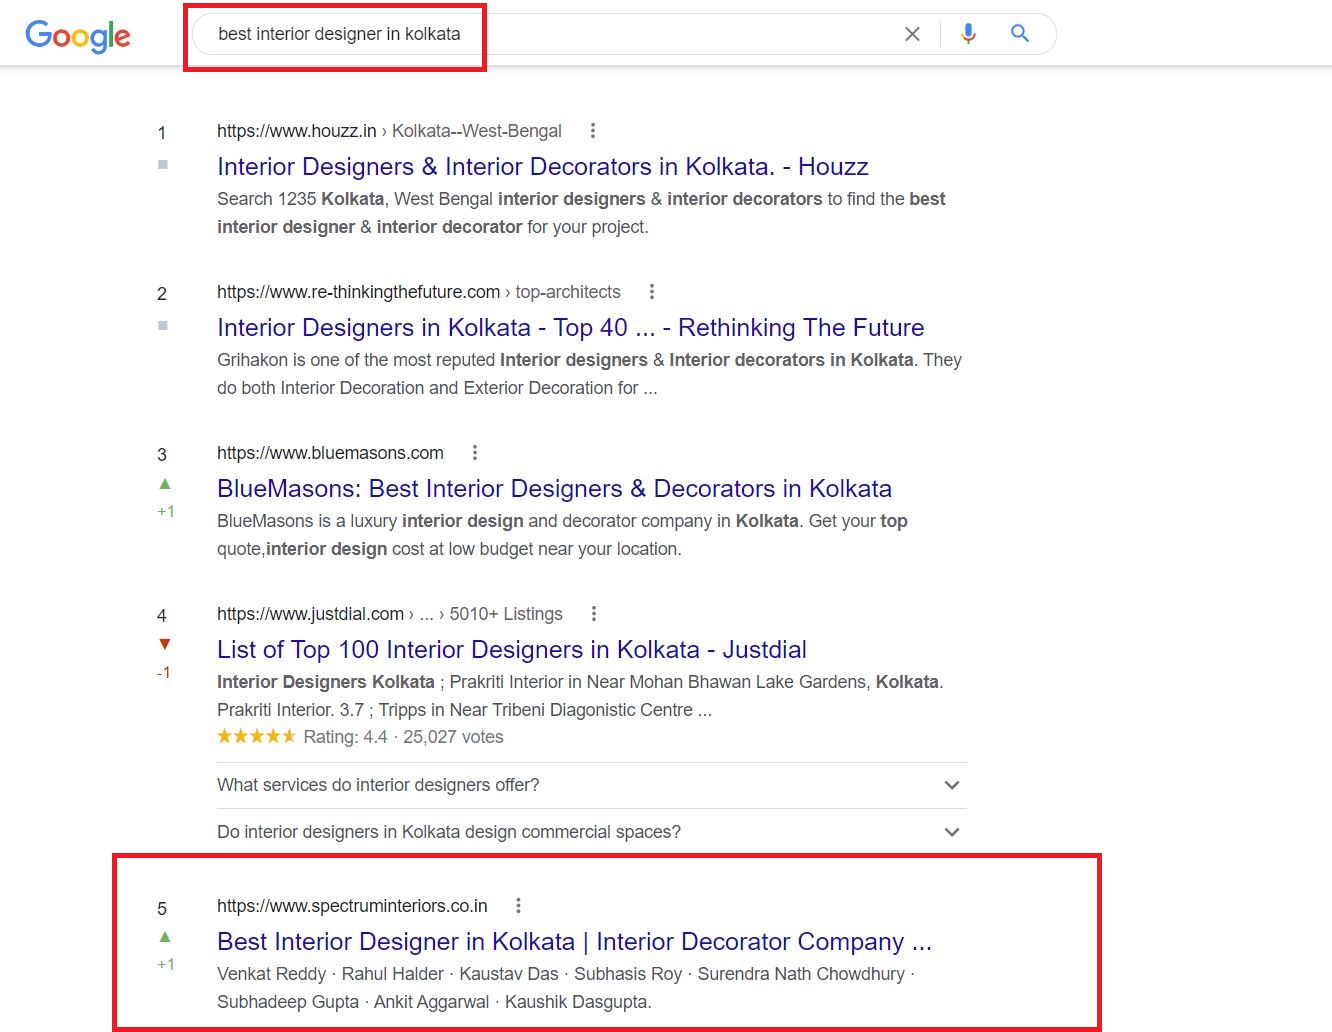Open three-dot menu for spectruminteriors result

(518, 906)
